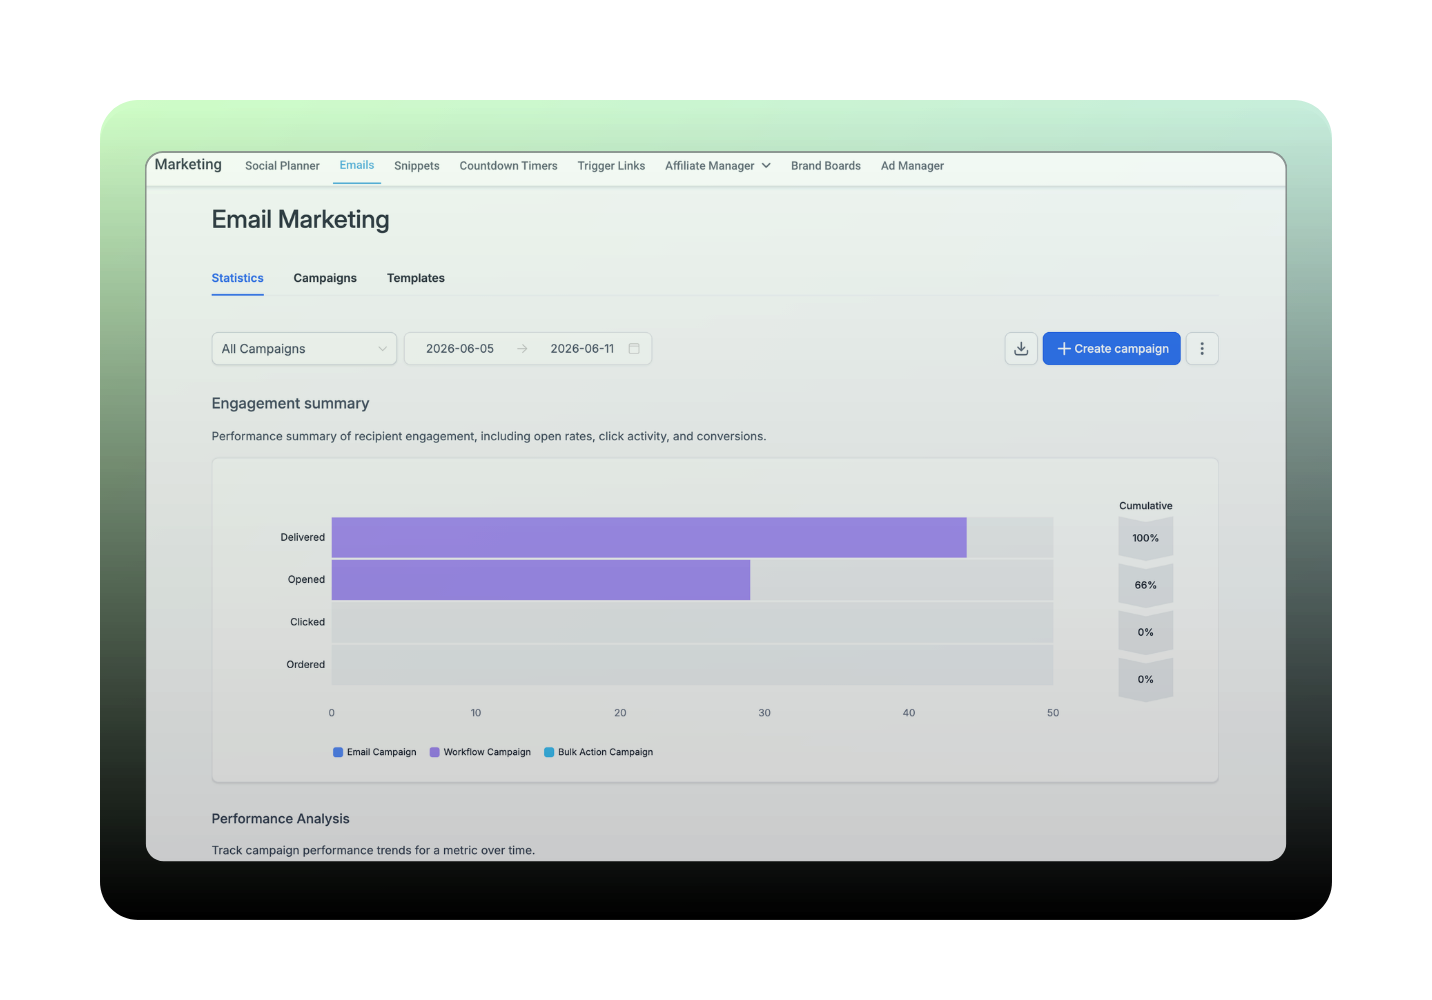
Task: Open the Brand Boards page
Action: [x=826, y=166]
